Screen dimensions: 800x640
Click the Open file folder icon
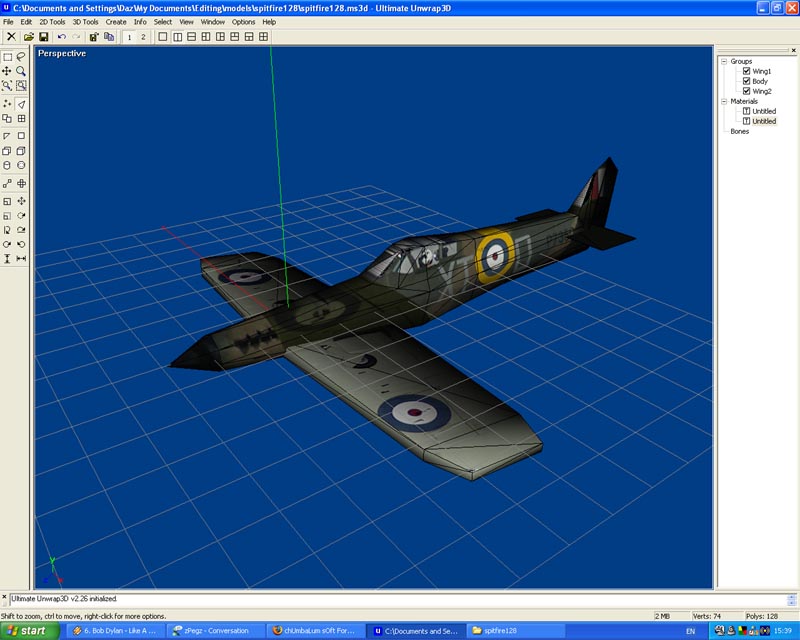point(29,37)
